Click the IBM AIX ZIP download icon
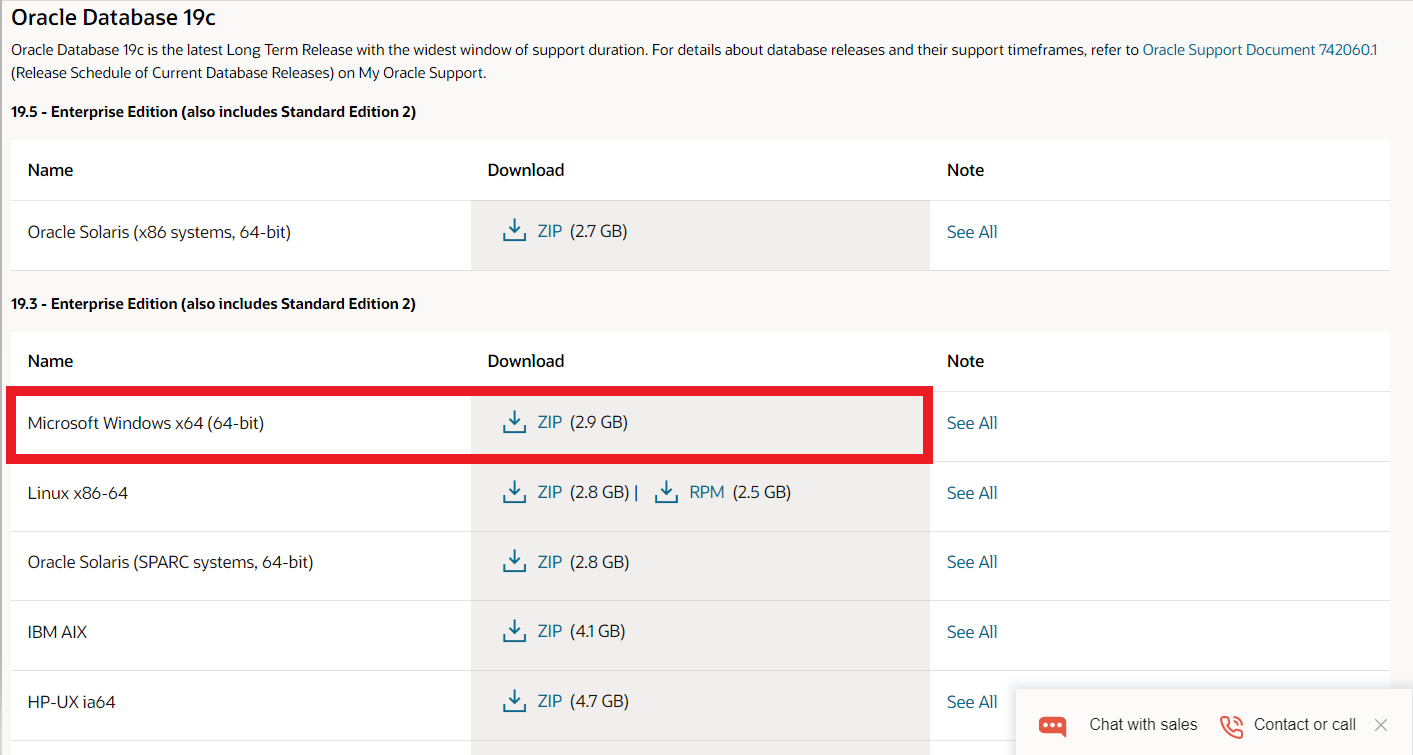This screenshot has height=755, width=1413. (514, 631)
